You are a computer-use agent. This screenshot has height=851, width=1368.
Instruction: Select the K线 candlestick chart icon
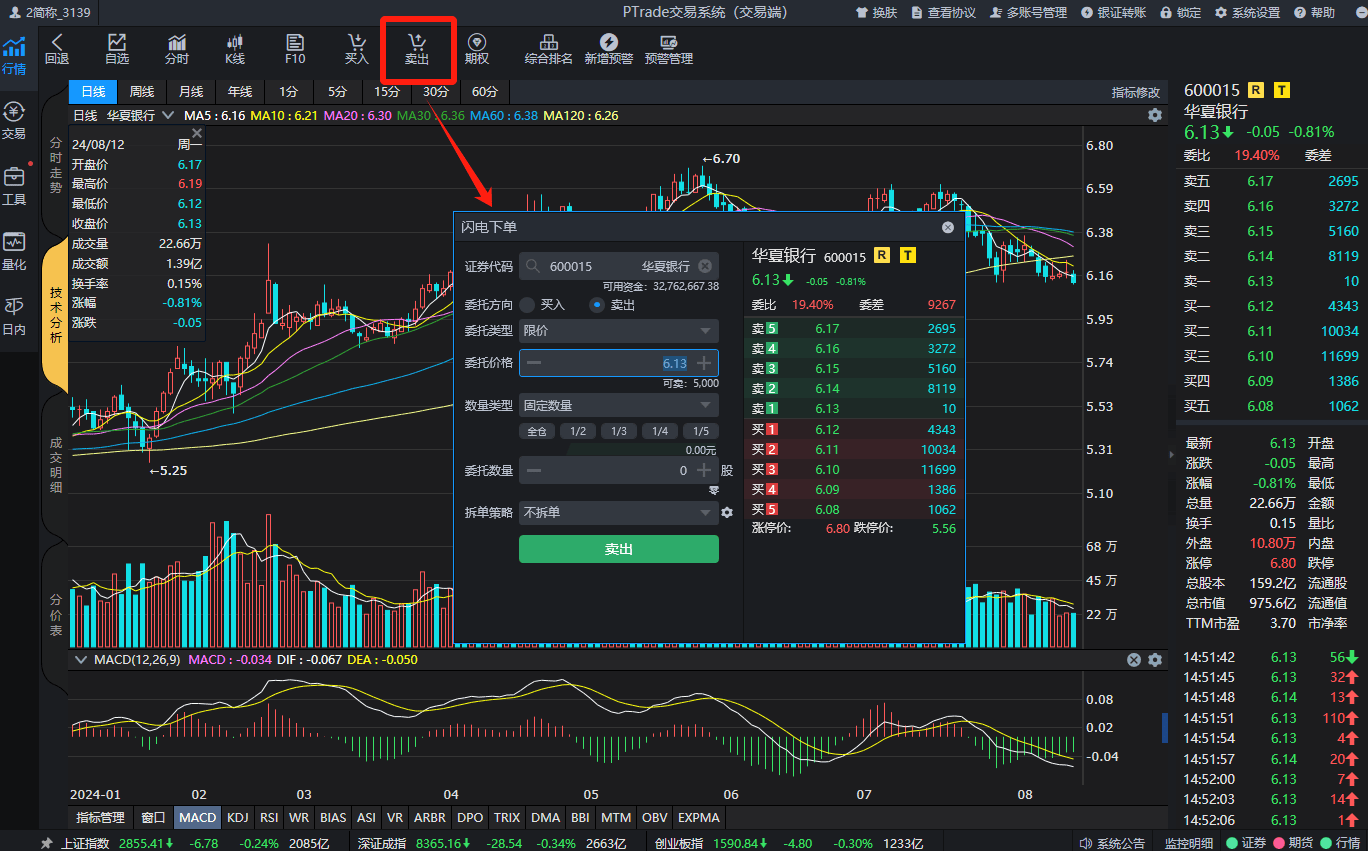[x=234, y=48]
